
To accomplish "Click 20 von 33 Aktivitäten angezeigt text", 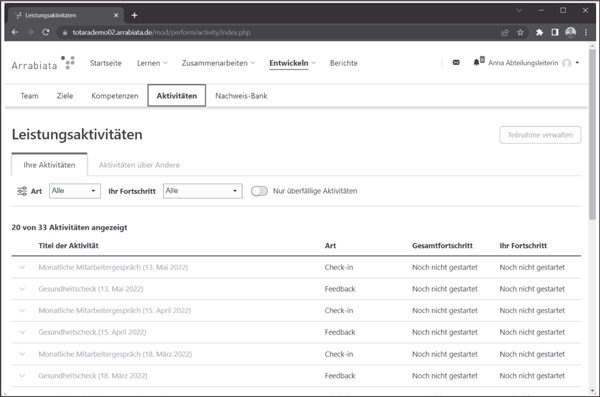I will point(69,227).
